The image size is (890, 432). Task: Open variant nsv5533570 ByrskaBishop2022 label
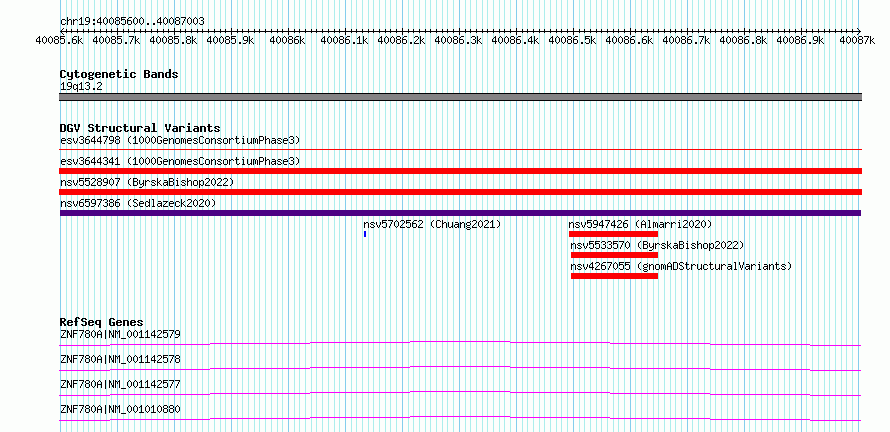(x=657, y=245)
